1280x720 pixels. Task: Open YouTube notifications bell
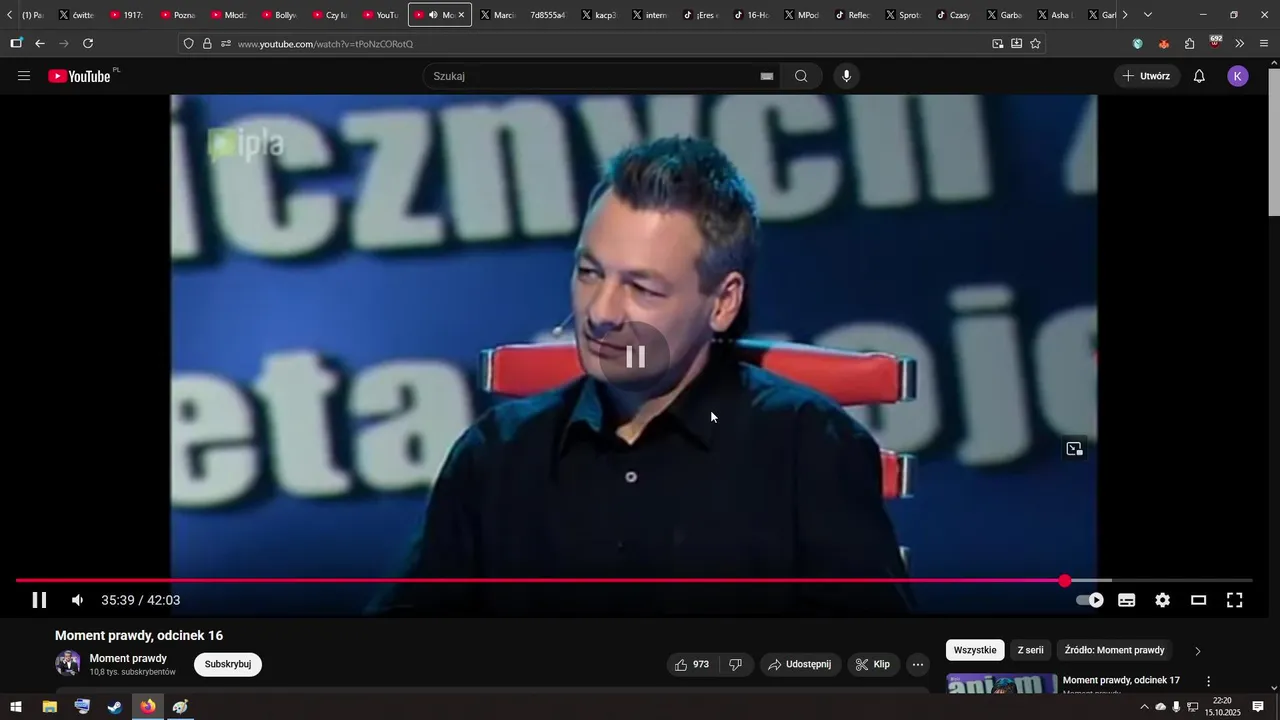(1199, 76)
